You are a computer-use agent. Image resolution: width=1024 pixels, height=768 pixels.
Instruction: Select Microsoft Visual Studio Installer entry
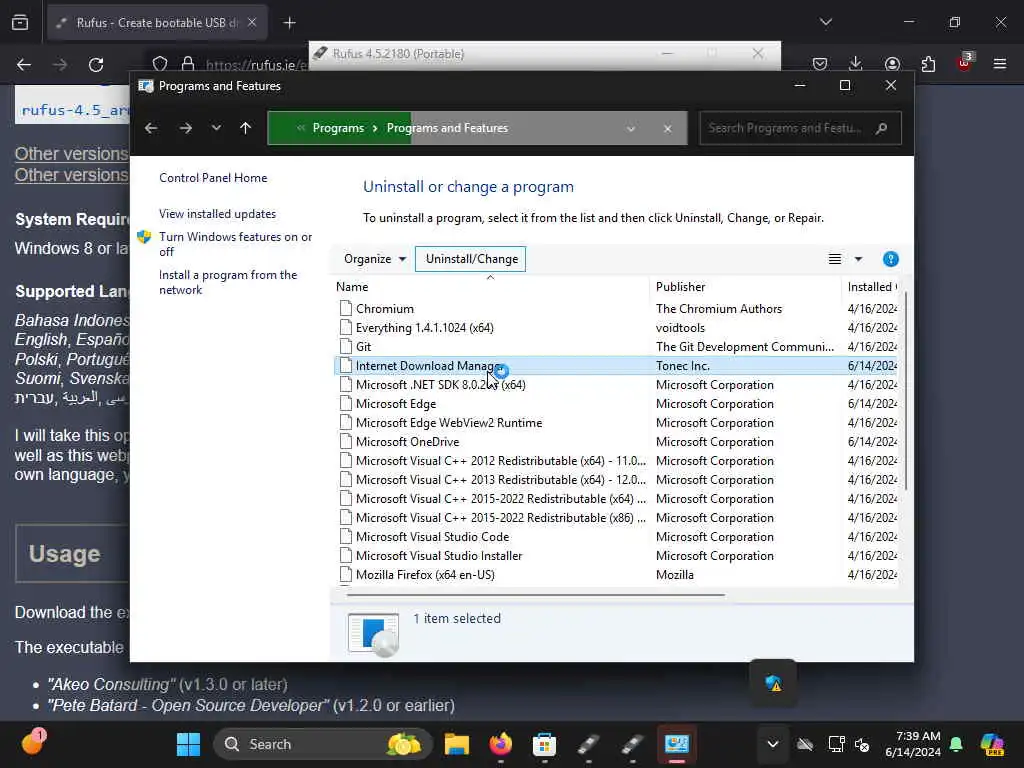(439, 555)
